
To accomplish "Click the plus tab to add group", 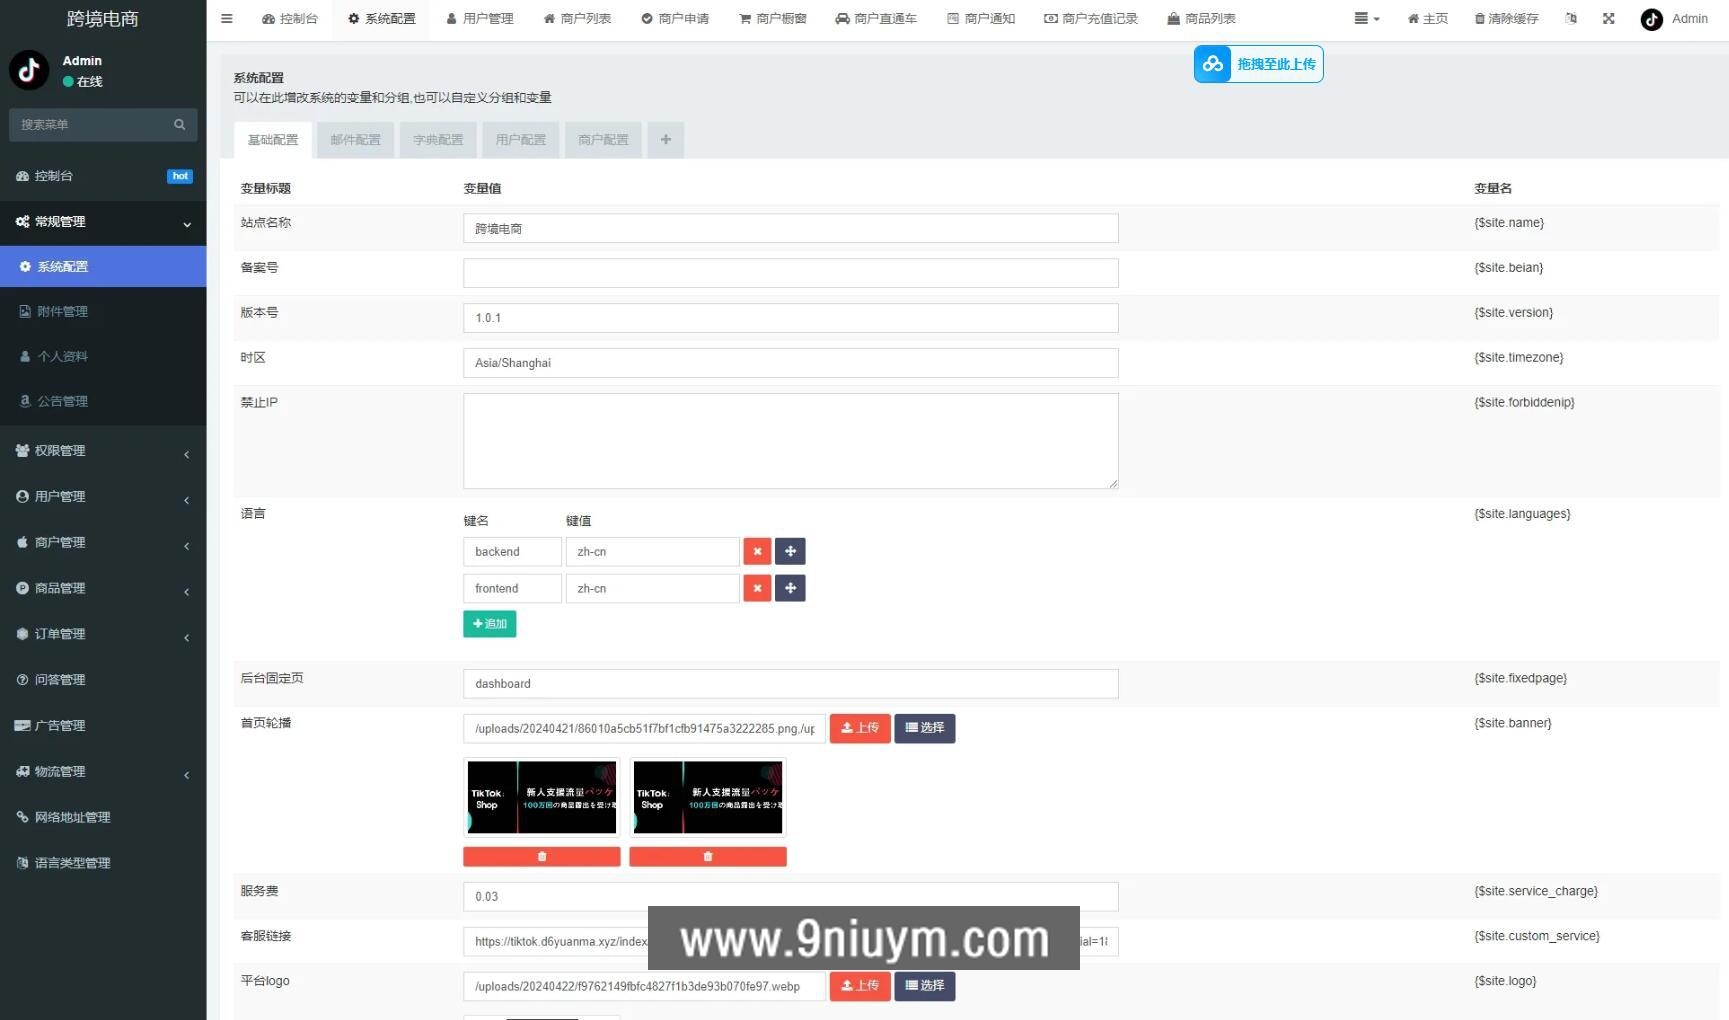I will pos(665,140).
